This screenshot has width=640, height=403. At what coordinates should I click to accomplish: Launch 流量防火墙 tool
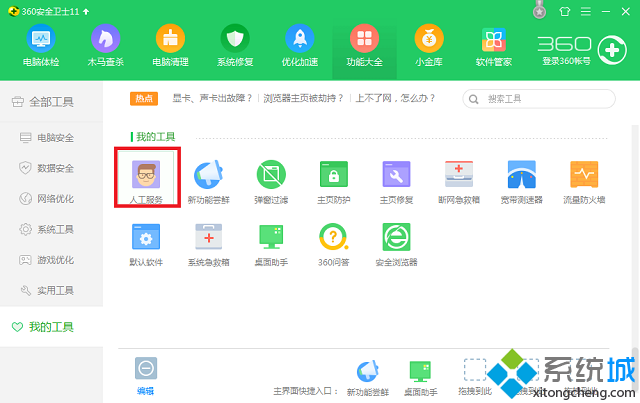pyautogui.click(x=584, y=181)
